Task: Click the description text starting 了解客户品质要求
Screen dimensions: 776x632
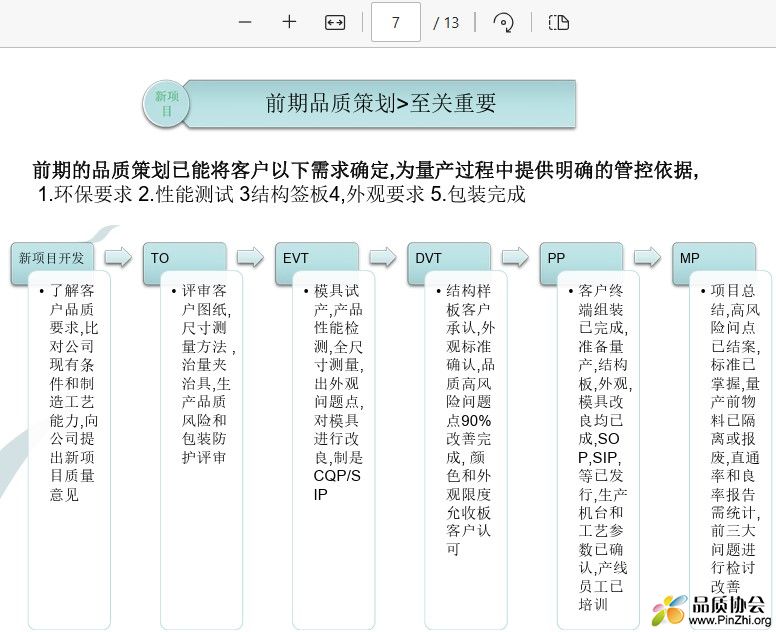Action: [x=73, y=392]
